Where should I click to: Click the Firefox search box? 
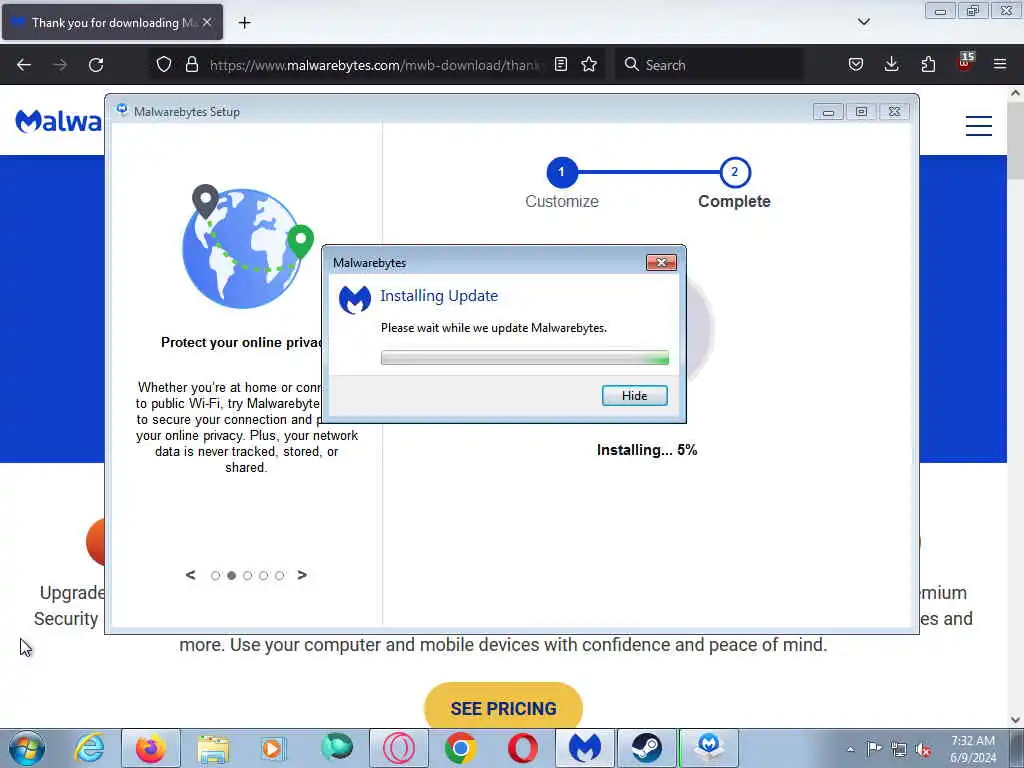click(709, 65)
